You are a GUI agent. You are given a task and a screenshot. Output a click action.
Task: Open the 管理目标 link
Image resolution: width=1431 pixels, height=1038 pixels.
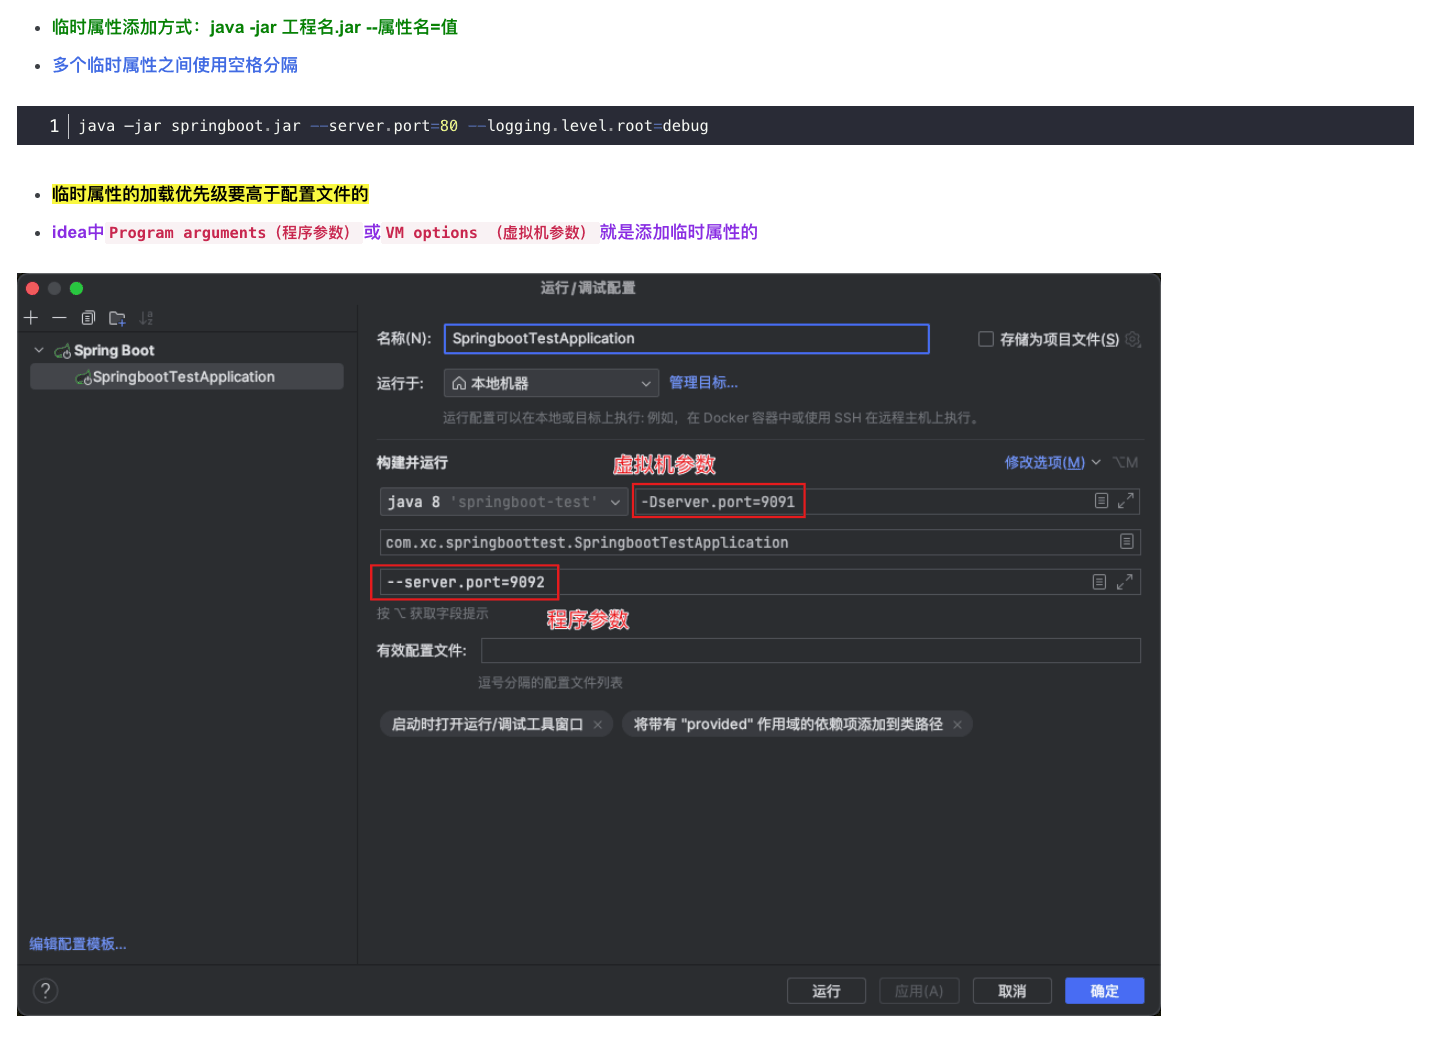[x=703, y=382]
